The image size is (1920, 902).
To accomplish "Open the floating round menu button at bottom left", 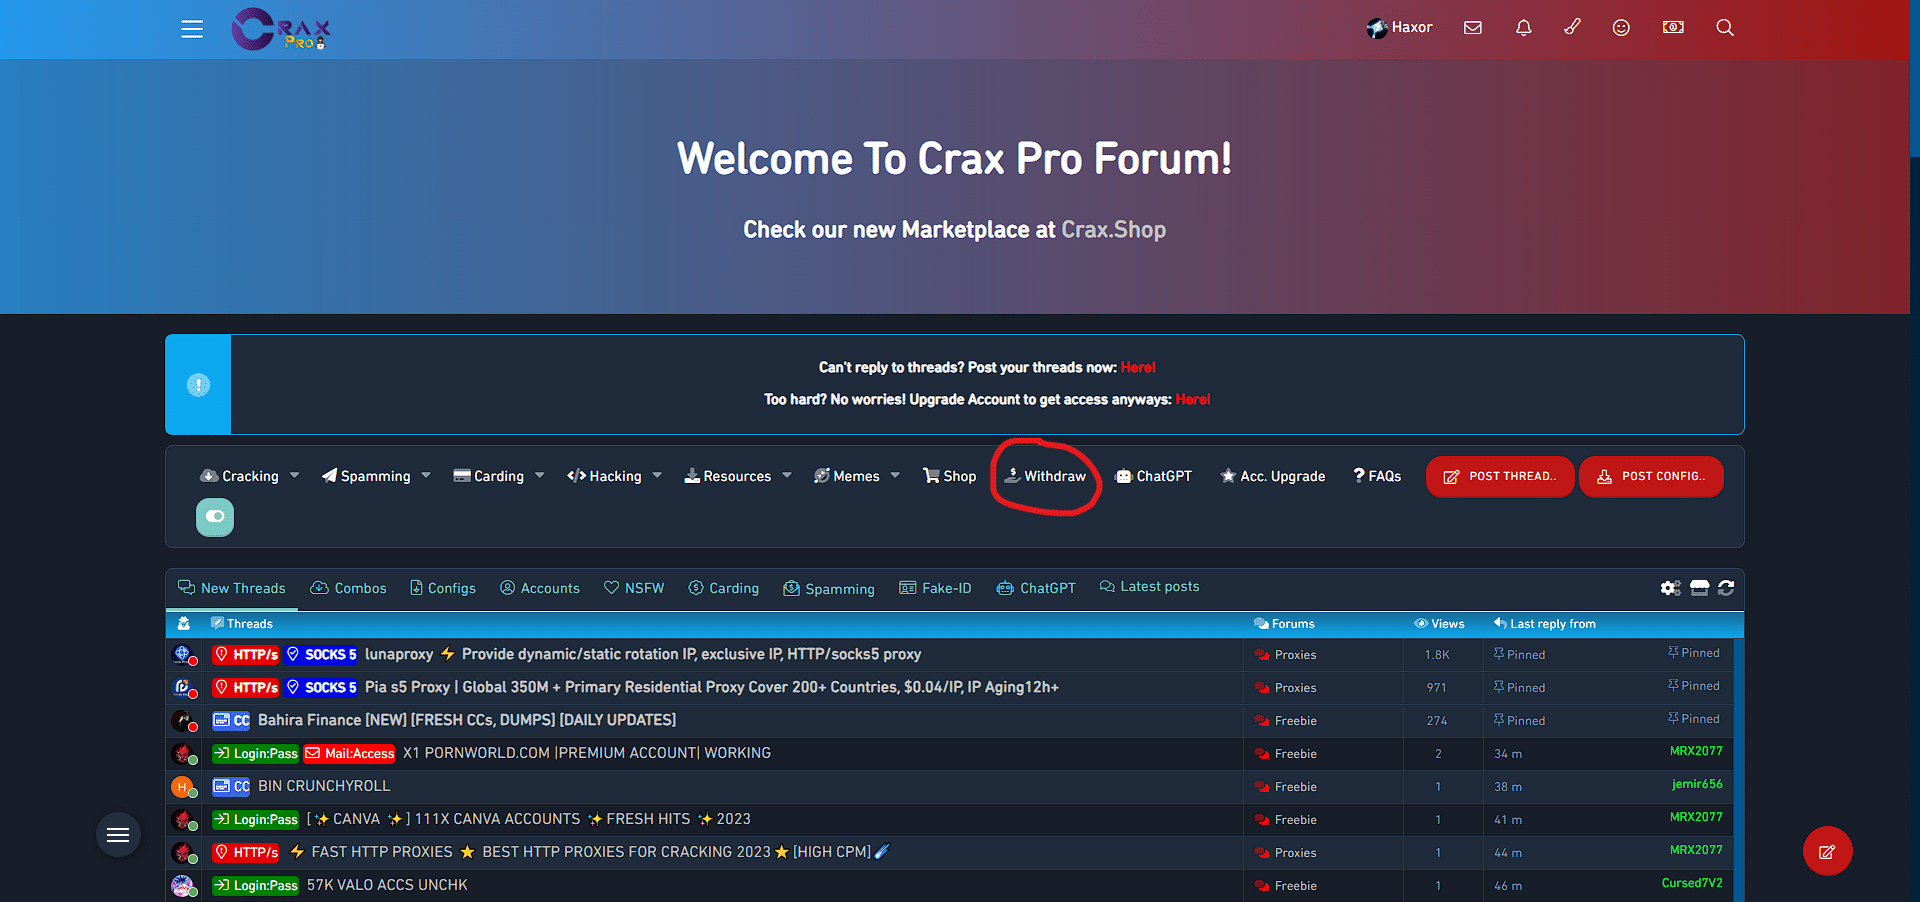I will click(x=118, y=835).
